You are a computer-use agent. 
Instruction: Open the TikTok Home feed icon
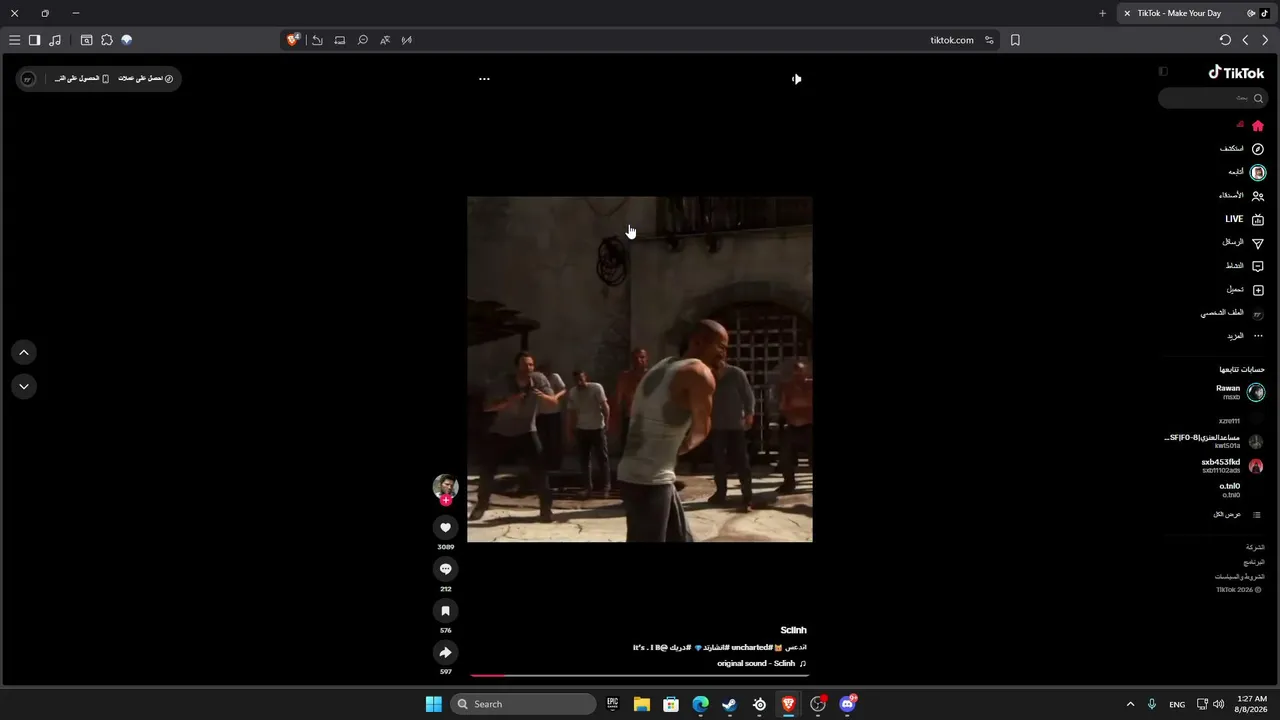(1258, 126)
